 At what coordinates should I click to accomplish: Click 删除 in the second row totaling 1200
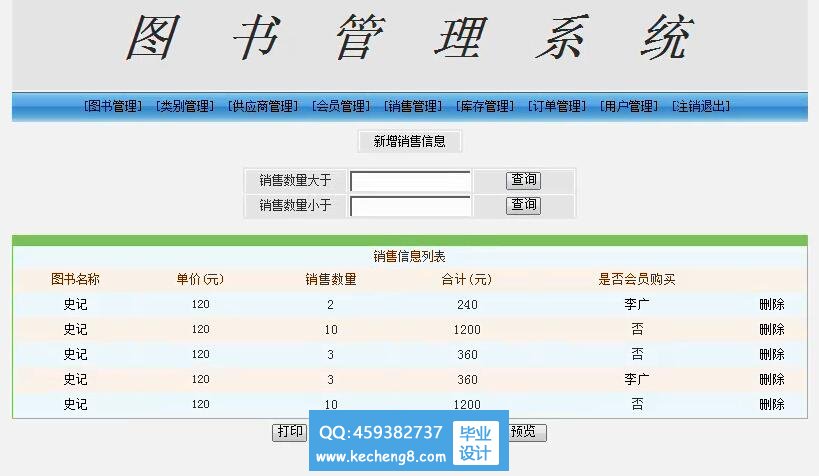[772, 330]
